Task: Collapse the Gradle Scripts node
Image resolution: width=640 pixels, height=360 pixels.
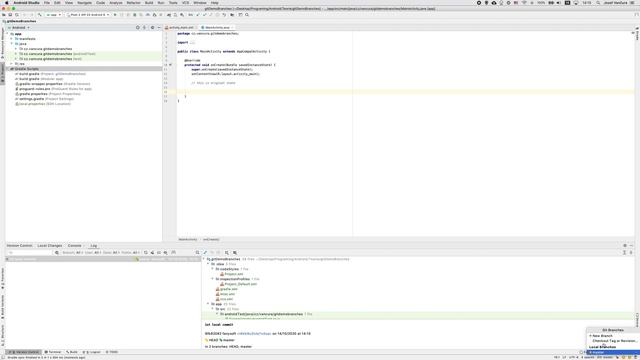Action: coord(8,69)
